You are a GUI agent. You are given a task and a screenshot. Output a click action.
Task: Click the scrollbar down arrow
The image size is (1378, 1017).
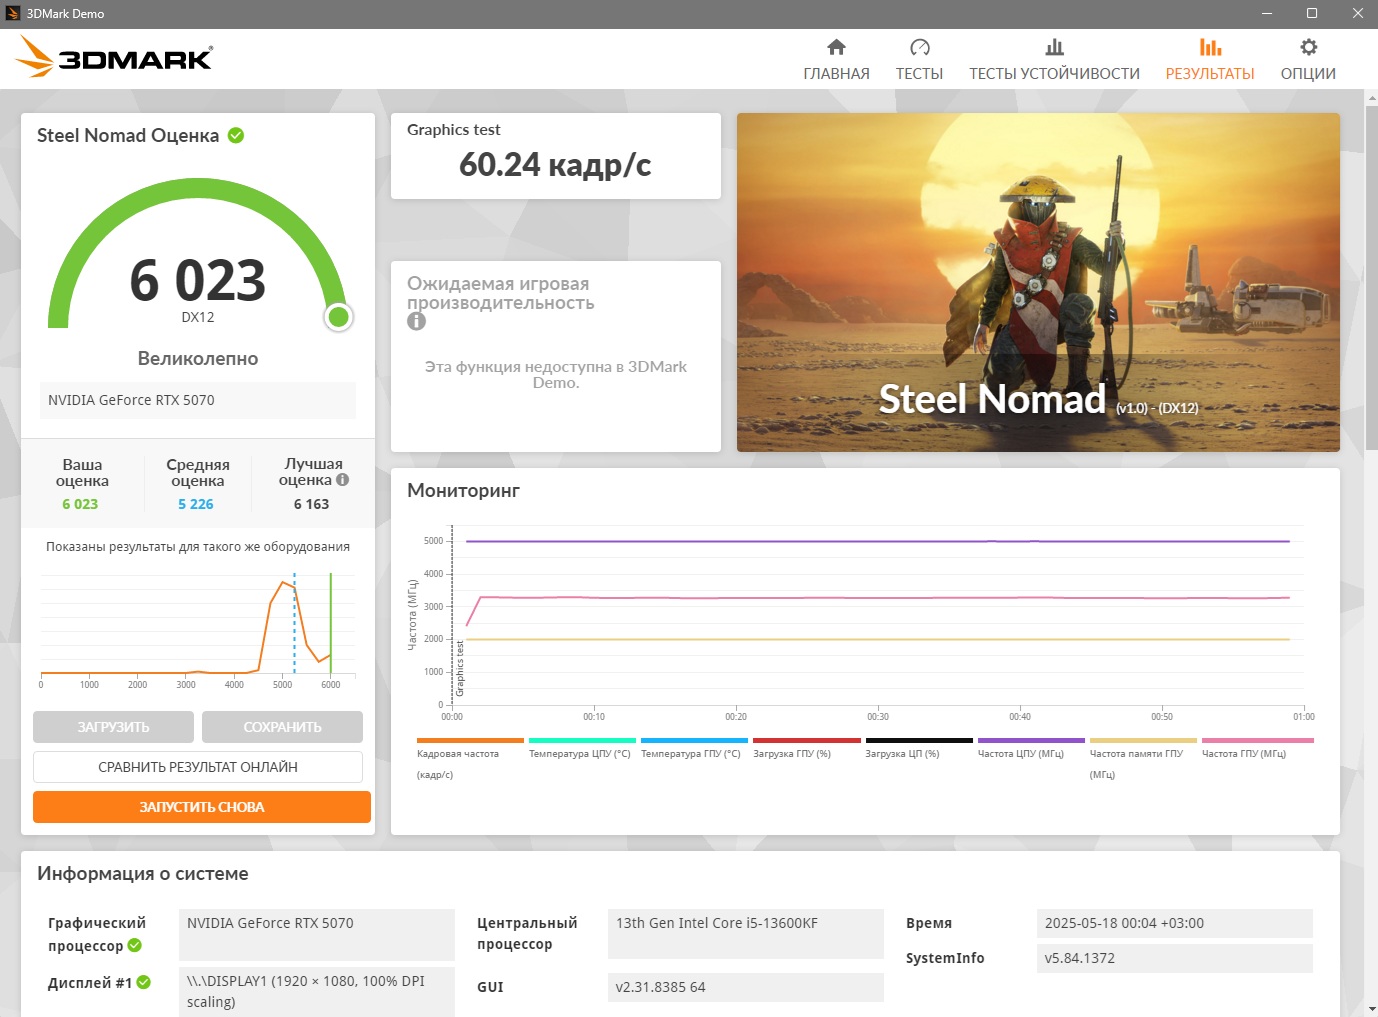click(1371, 1009)
